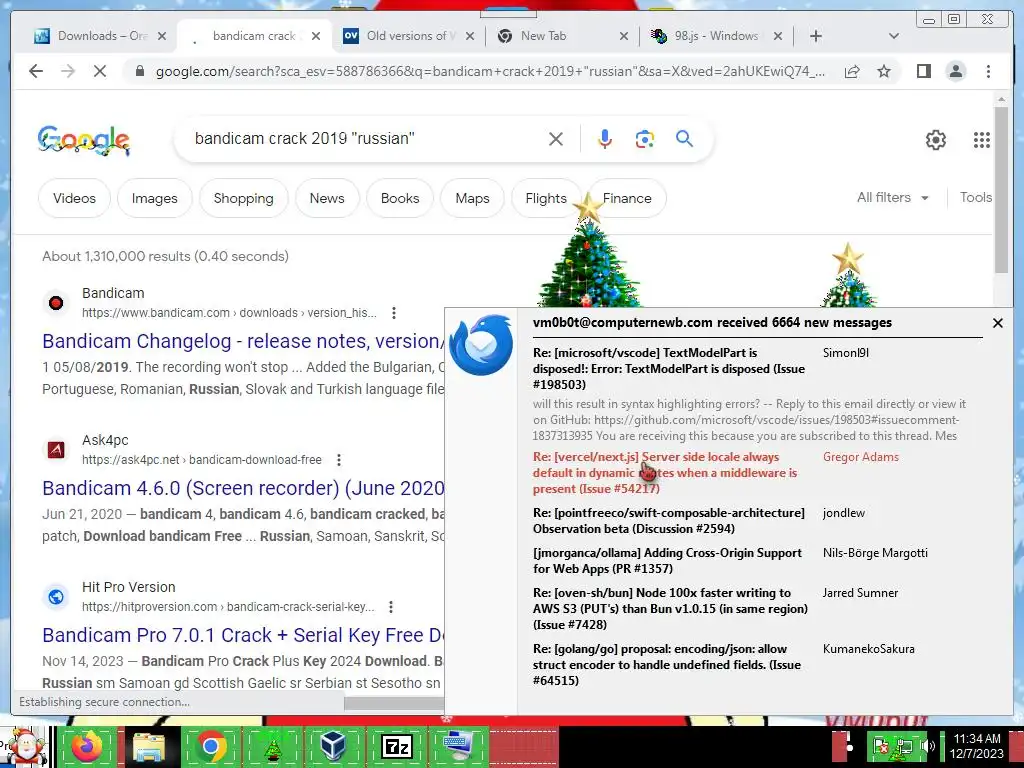This screenshot has height=768, width=1024.
Task: Open Chrome's three-dot menu
Action: click(x=988, y=71)
